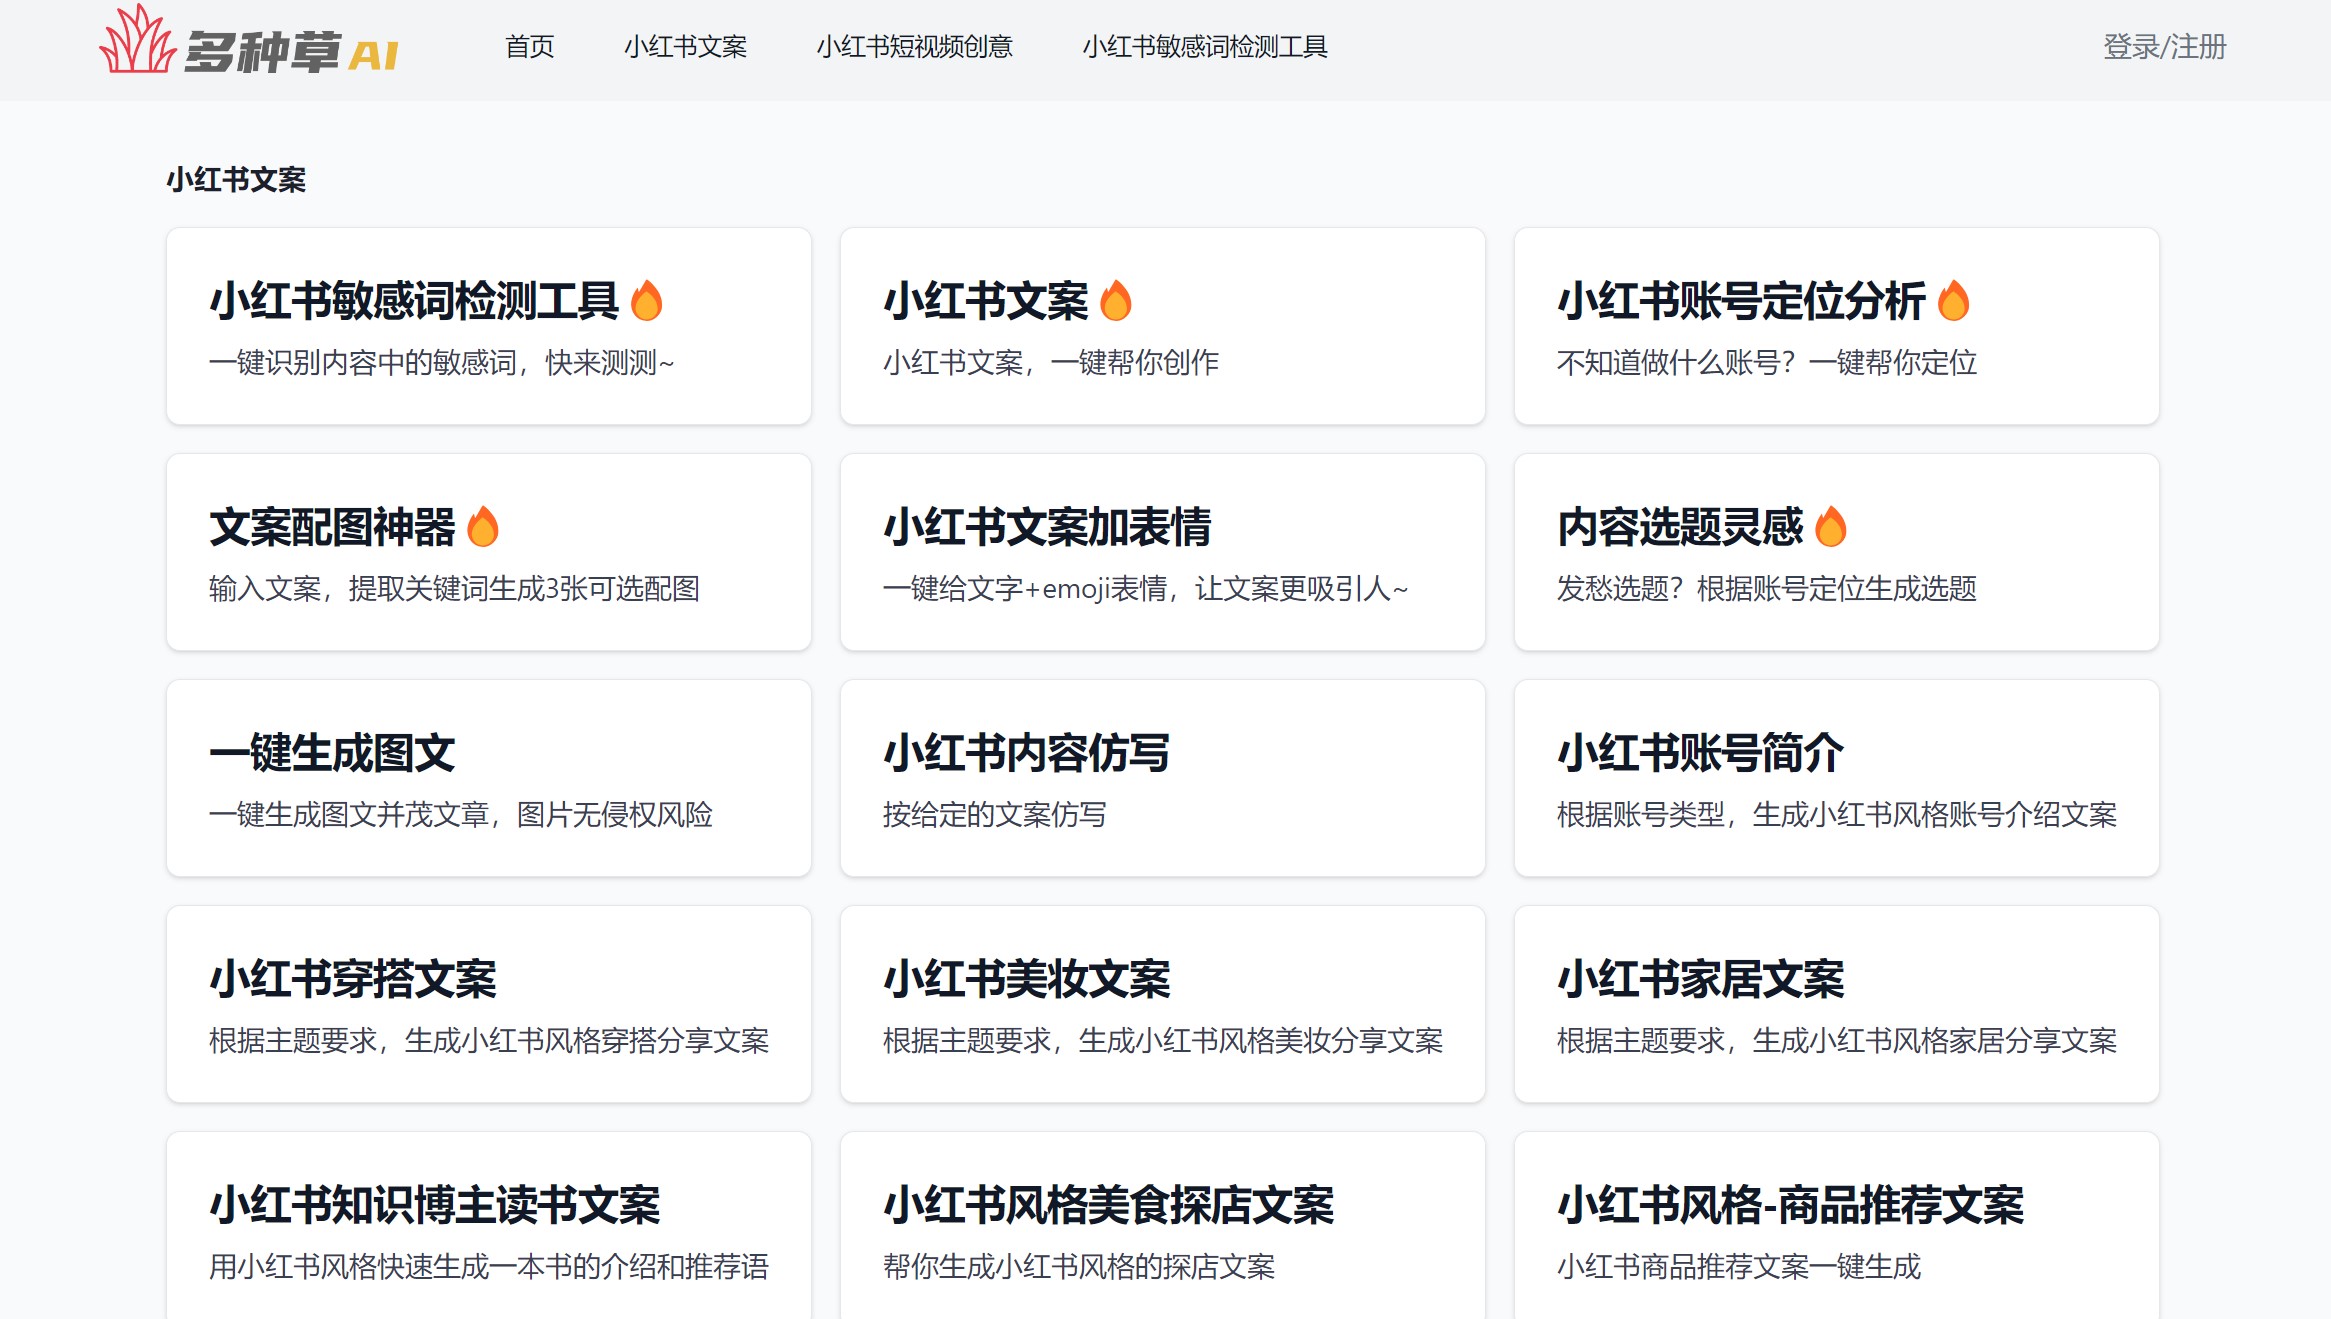Click flame icon beside 文案配图神器
Image resolution: width=2331 pixels, height=1319 pixels.
tap(482, 527)
